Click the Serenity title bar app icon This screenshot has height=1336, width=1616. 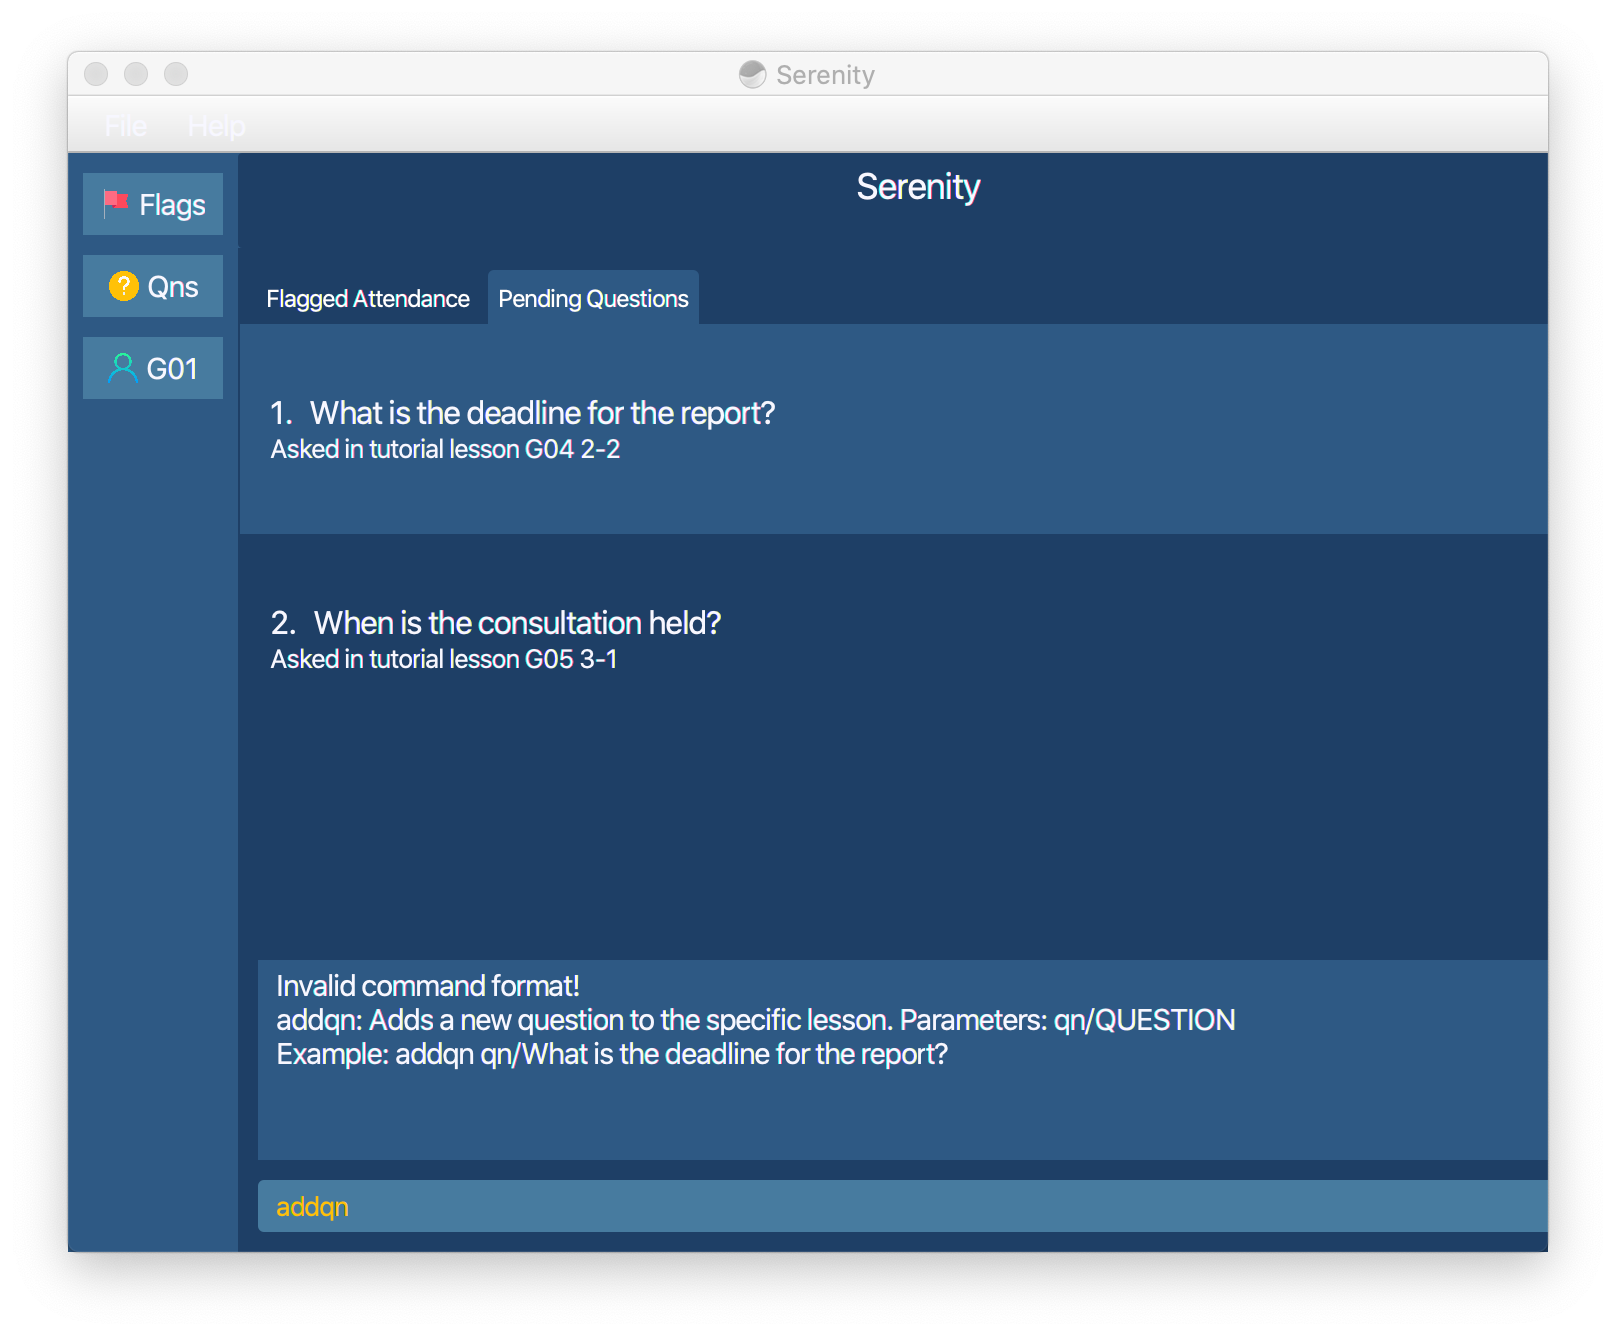(x=752, y=74)
